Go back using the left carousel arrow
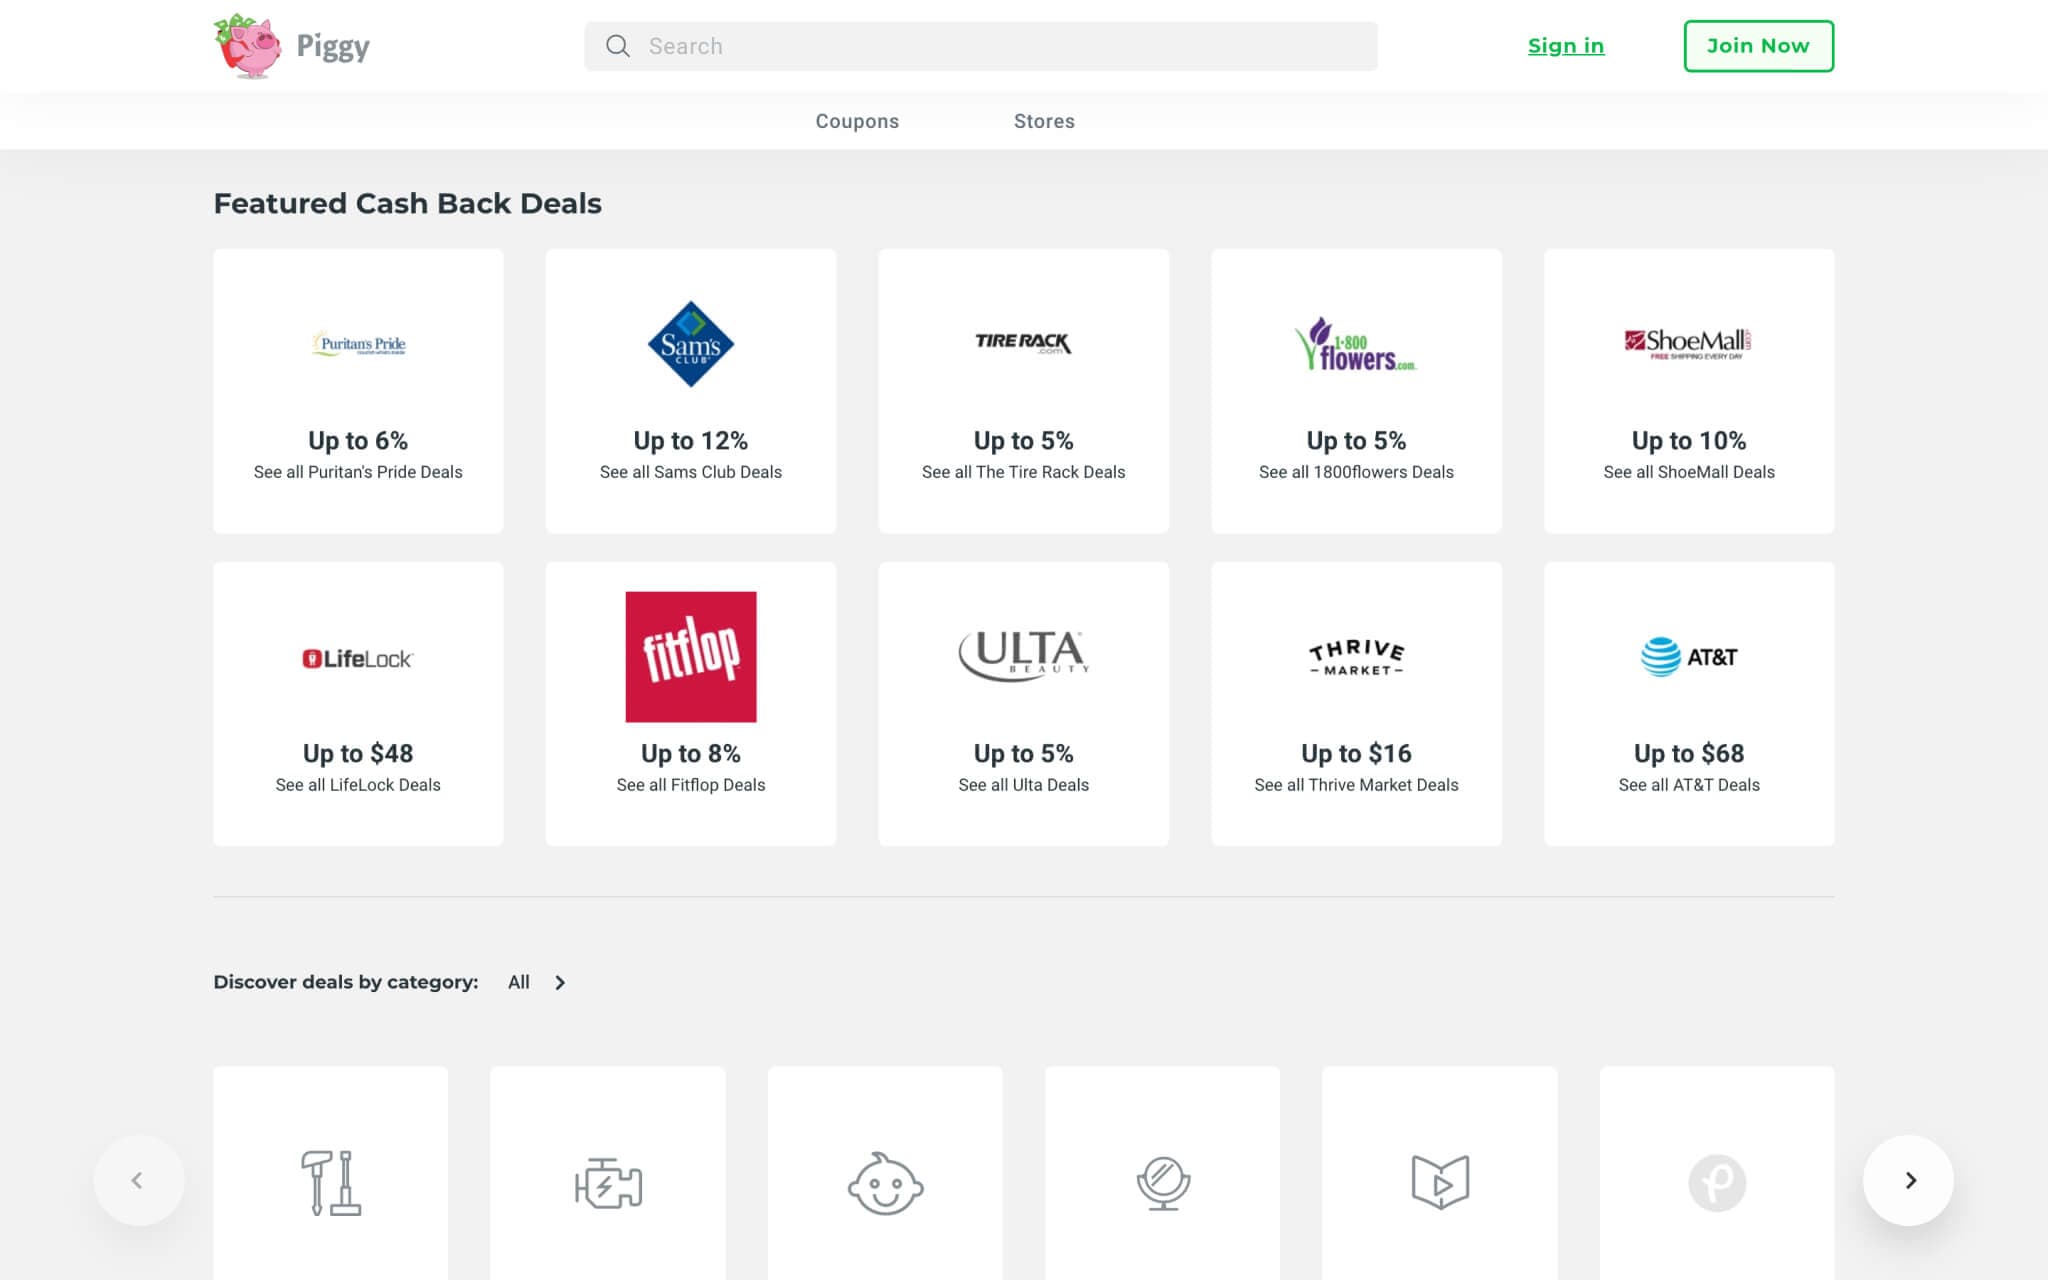 pyautogui.click(x=139, y=1179)
